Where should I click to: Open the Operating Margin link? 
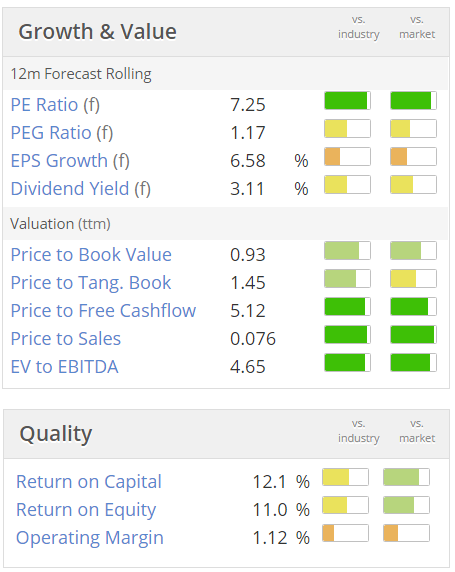pos(90,538)
